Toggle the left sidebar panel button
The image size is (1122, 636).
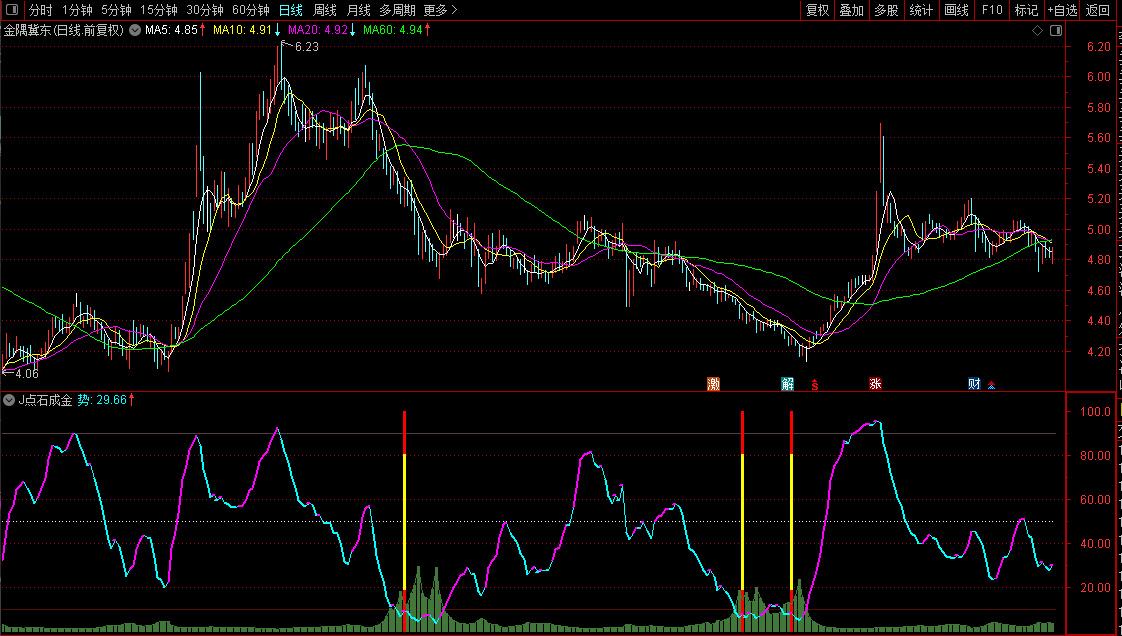click(12, 10)
